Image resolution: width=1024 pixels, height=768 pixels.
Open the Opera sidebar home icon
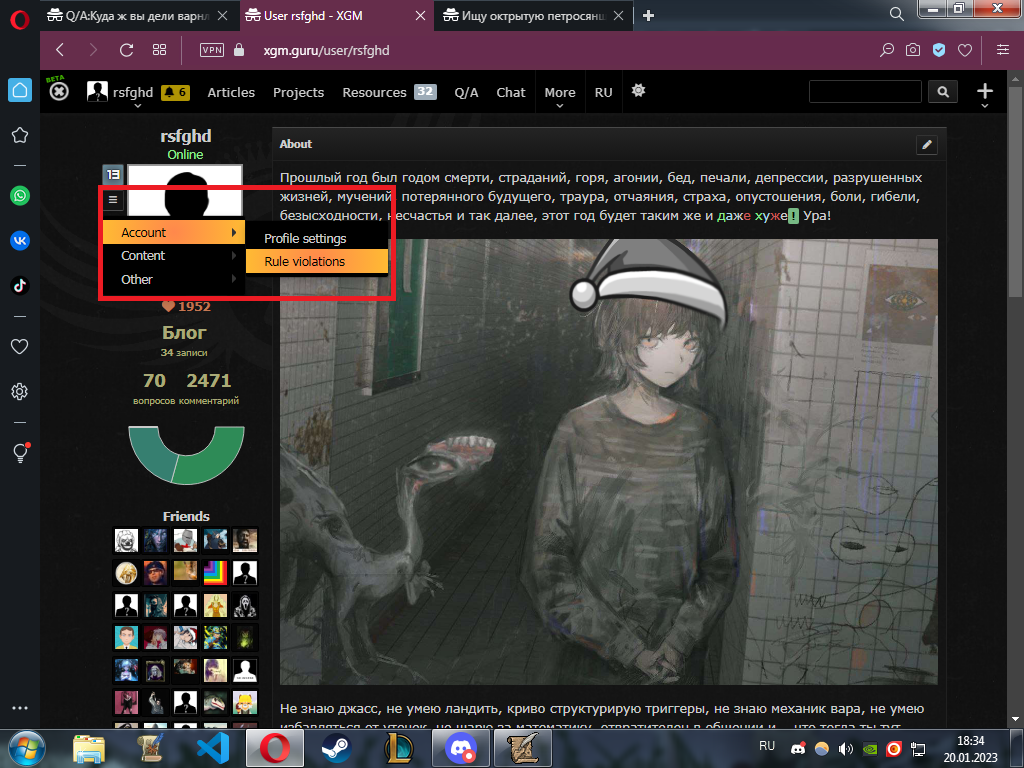pos(20,90)
